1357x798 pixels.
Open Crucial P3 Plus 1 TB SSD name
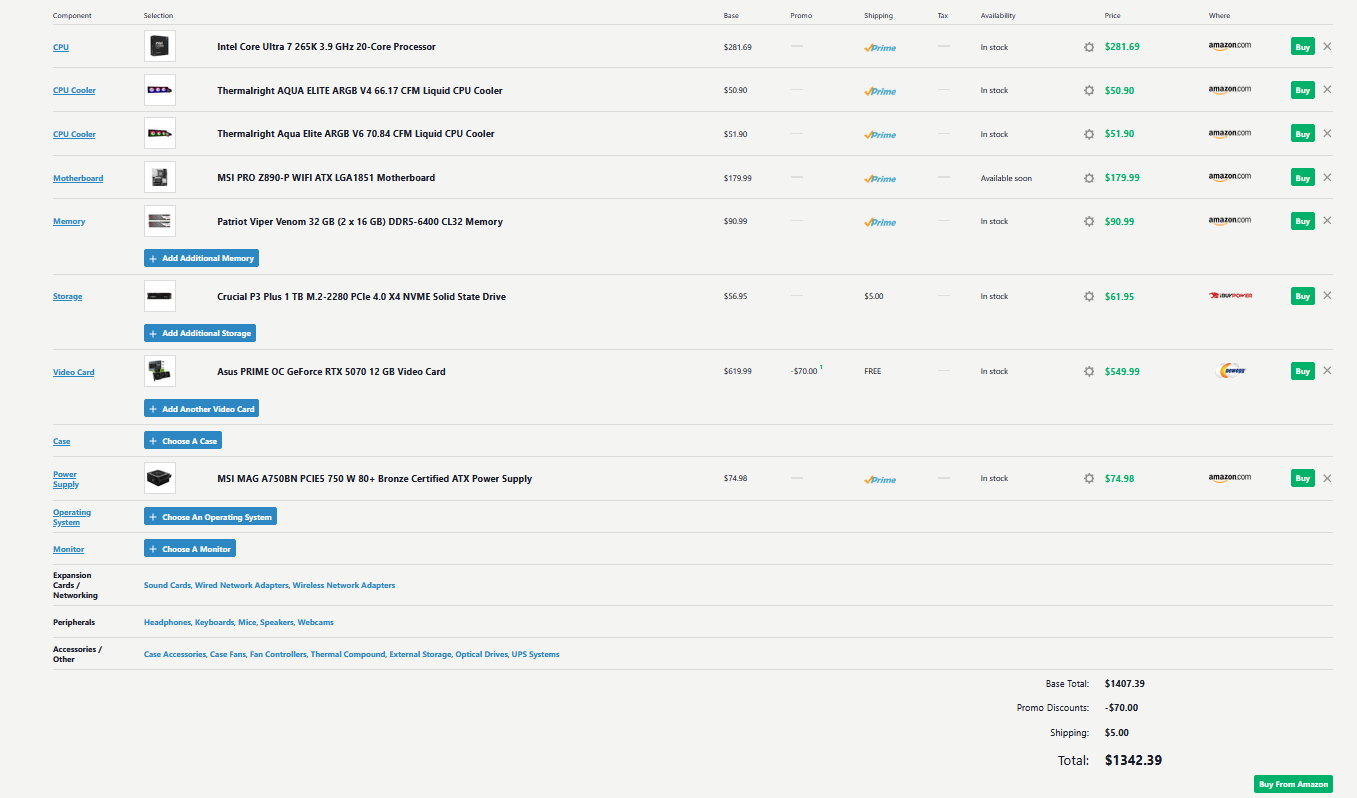tap(361, 297)
